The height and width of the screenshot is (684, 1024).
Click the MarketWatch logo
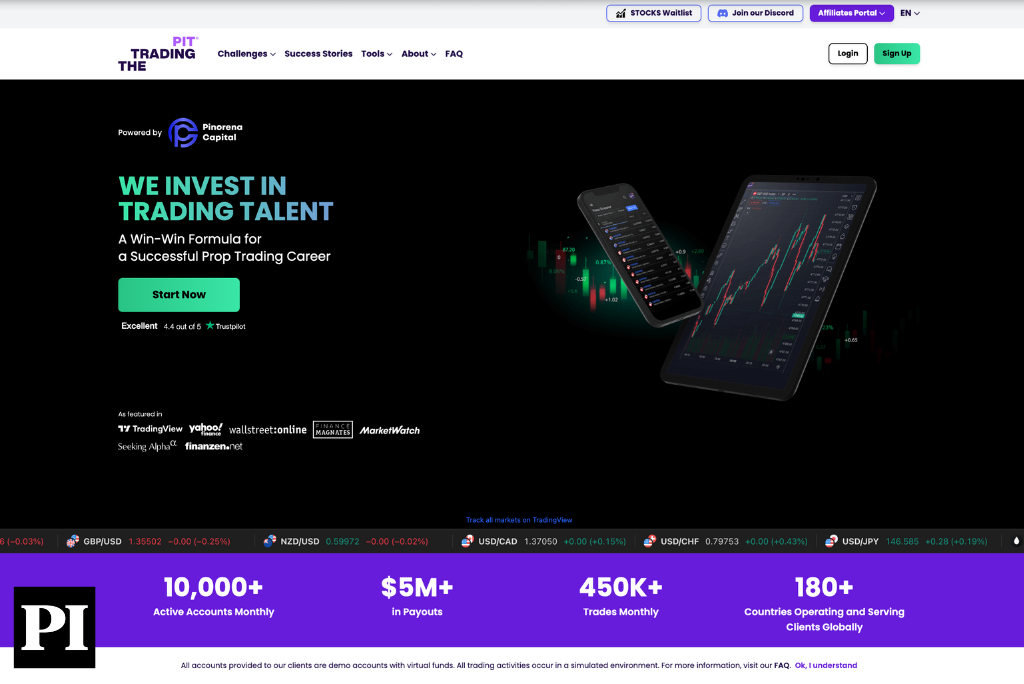[x=390, y=430]
